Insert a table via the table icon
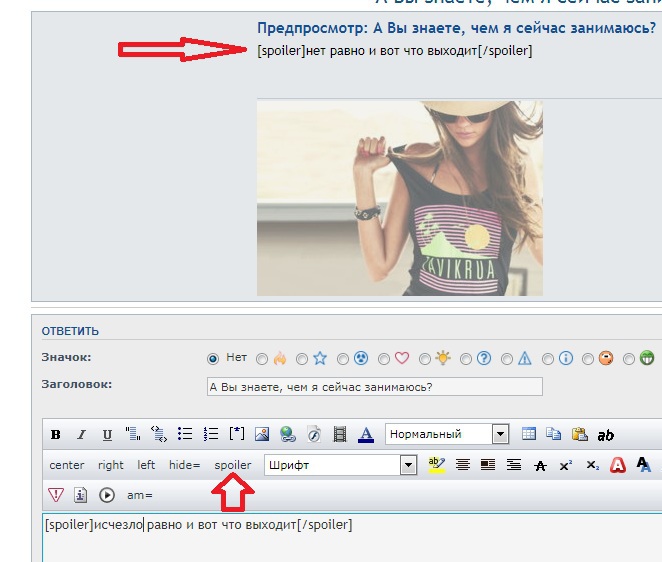The height and width of the screenshot is (562, 662). (x=529, y=435)
